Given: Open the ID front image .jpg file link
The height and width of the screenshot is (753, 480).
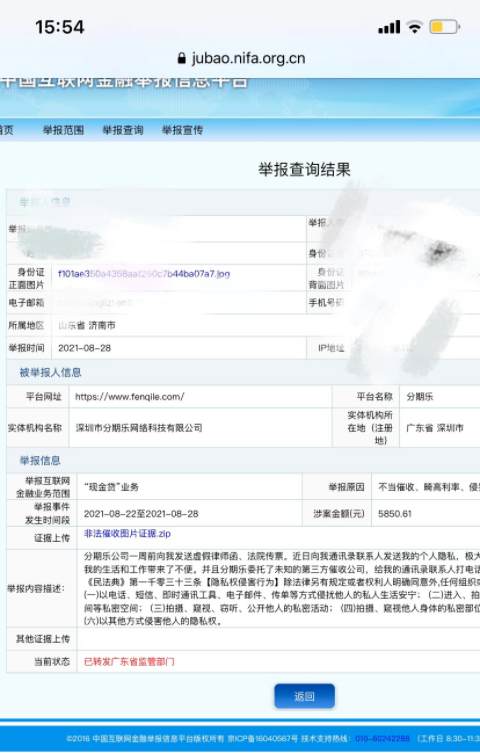Looking at the screenshot, I should click(144, 274).
